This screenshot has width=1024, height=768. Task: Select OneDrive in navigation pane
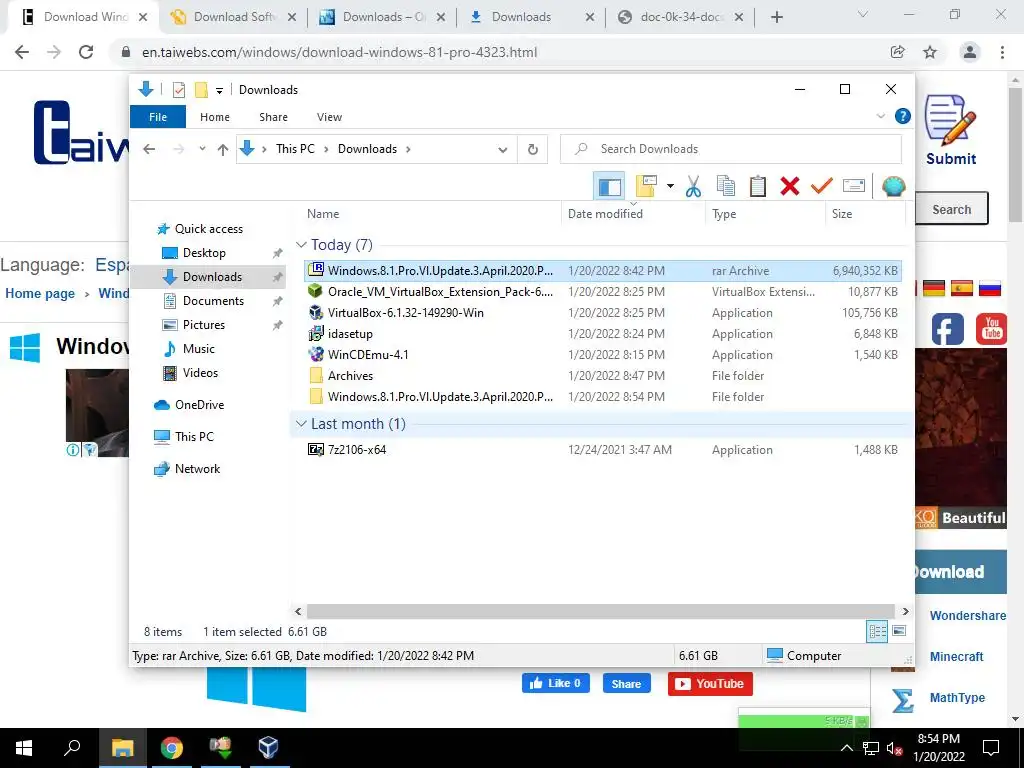pyautogui.click(x=199, y=405)
